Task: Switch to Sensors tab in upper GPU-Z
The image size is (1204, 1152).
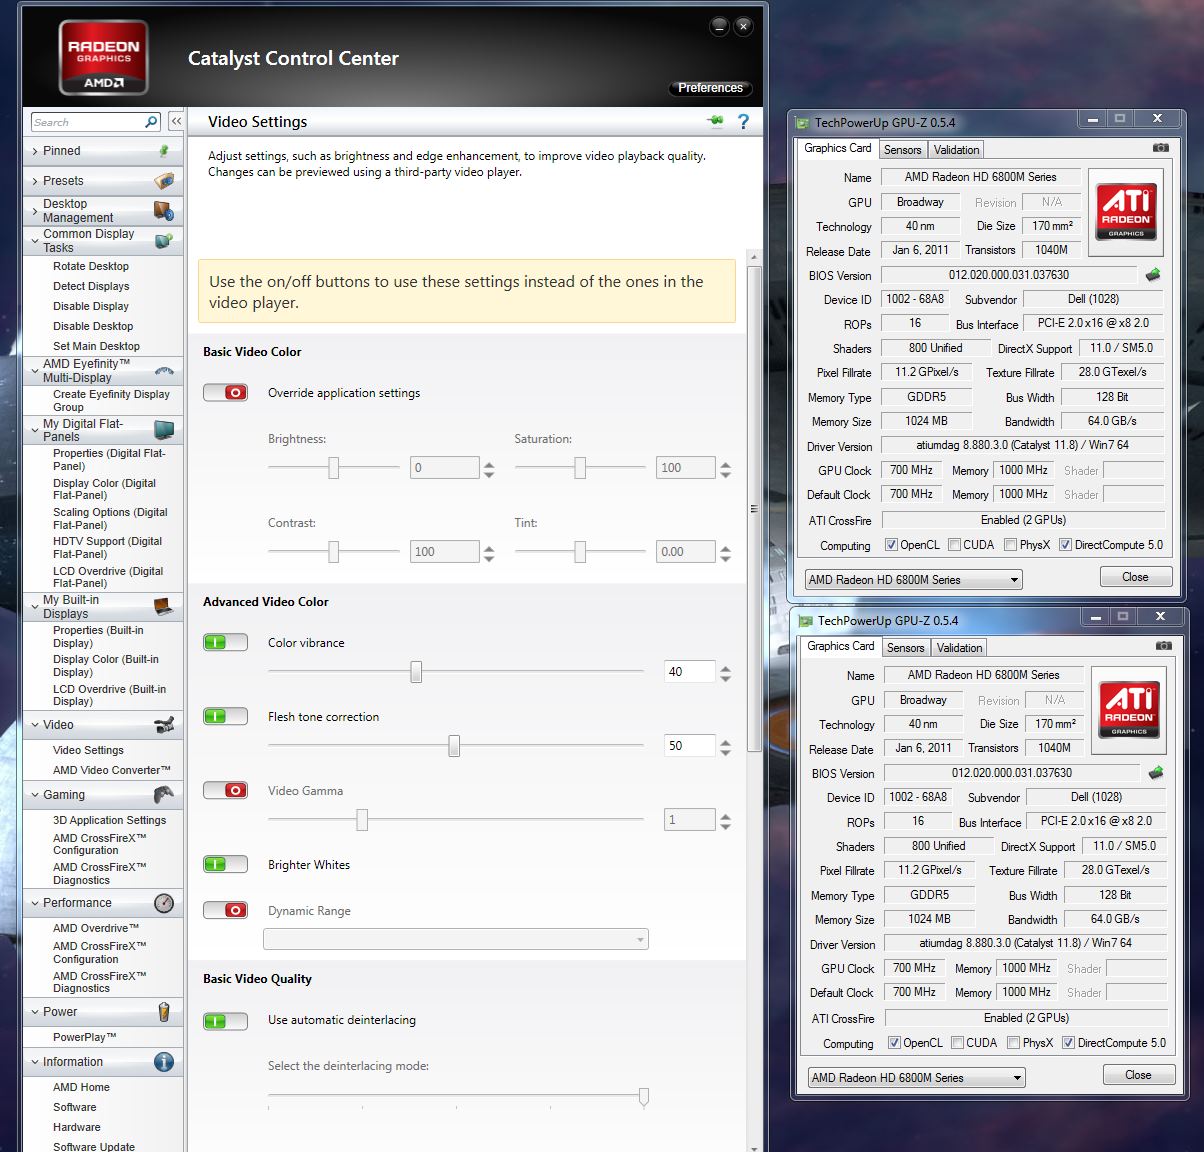Action: pos(903,150)
